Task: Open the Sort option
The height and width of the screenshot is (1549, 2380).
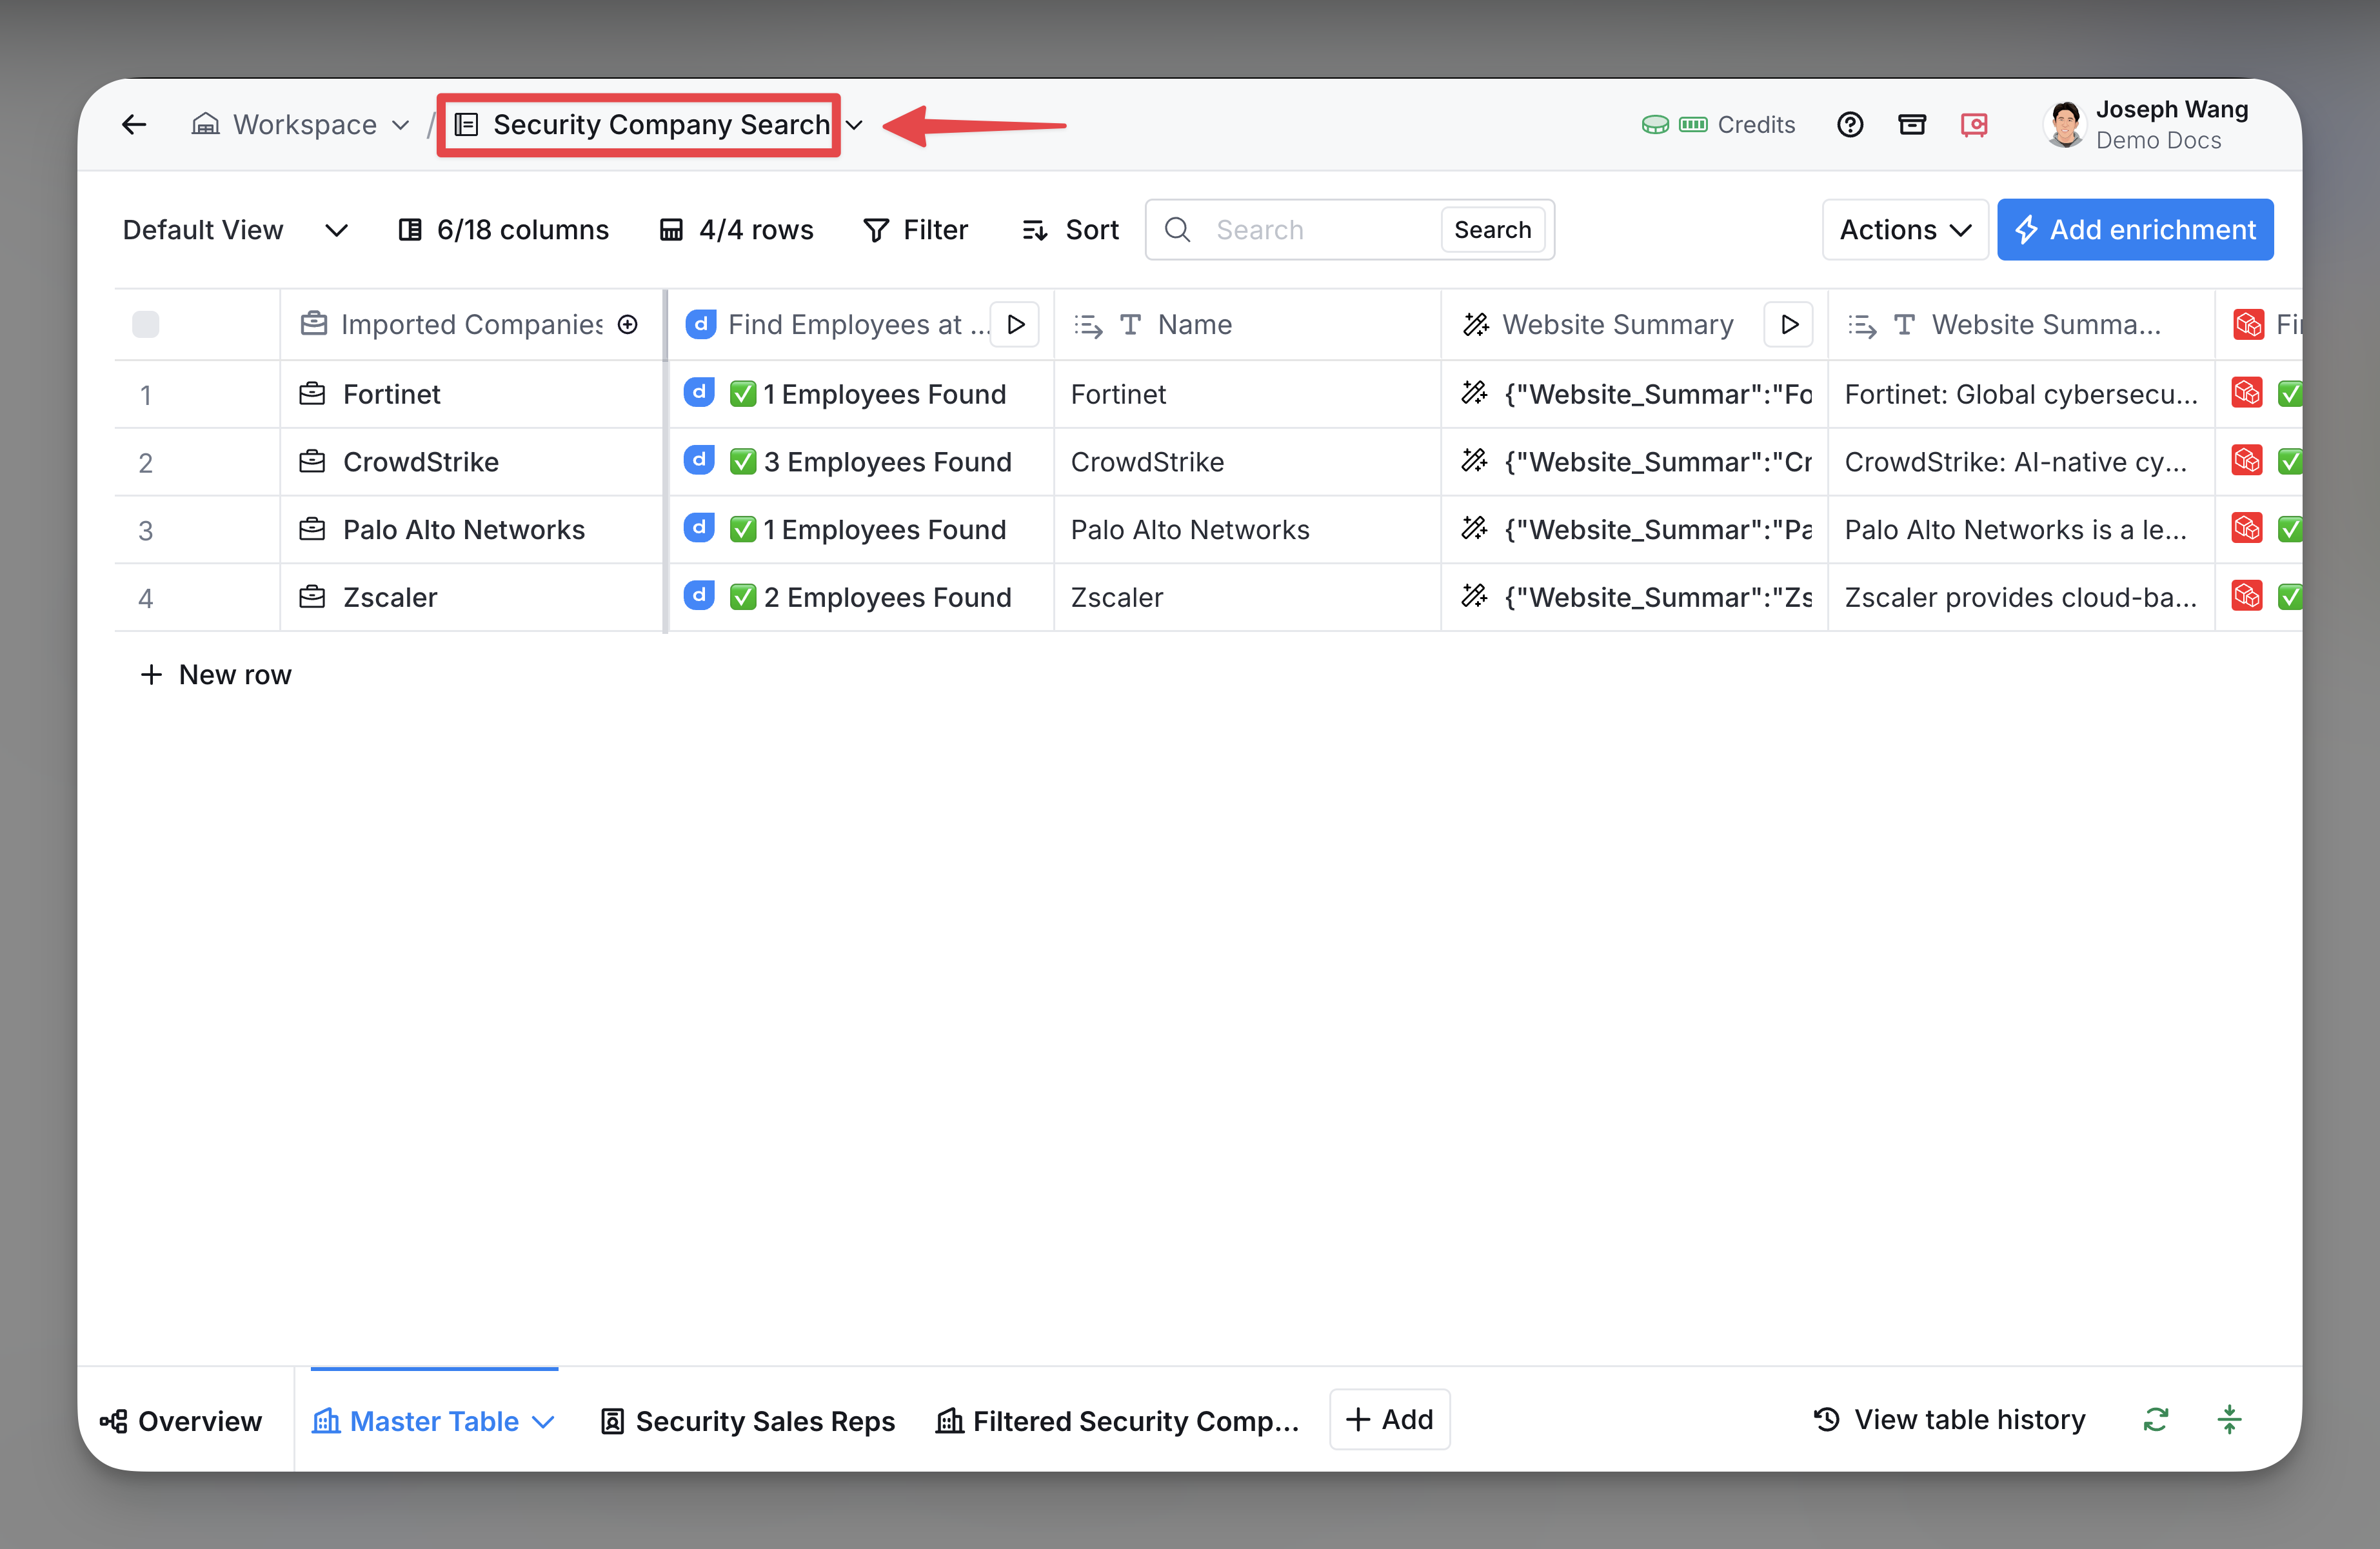Action: point(1070,230)
